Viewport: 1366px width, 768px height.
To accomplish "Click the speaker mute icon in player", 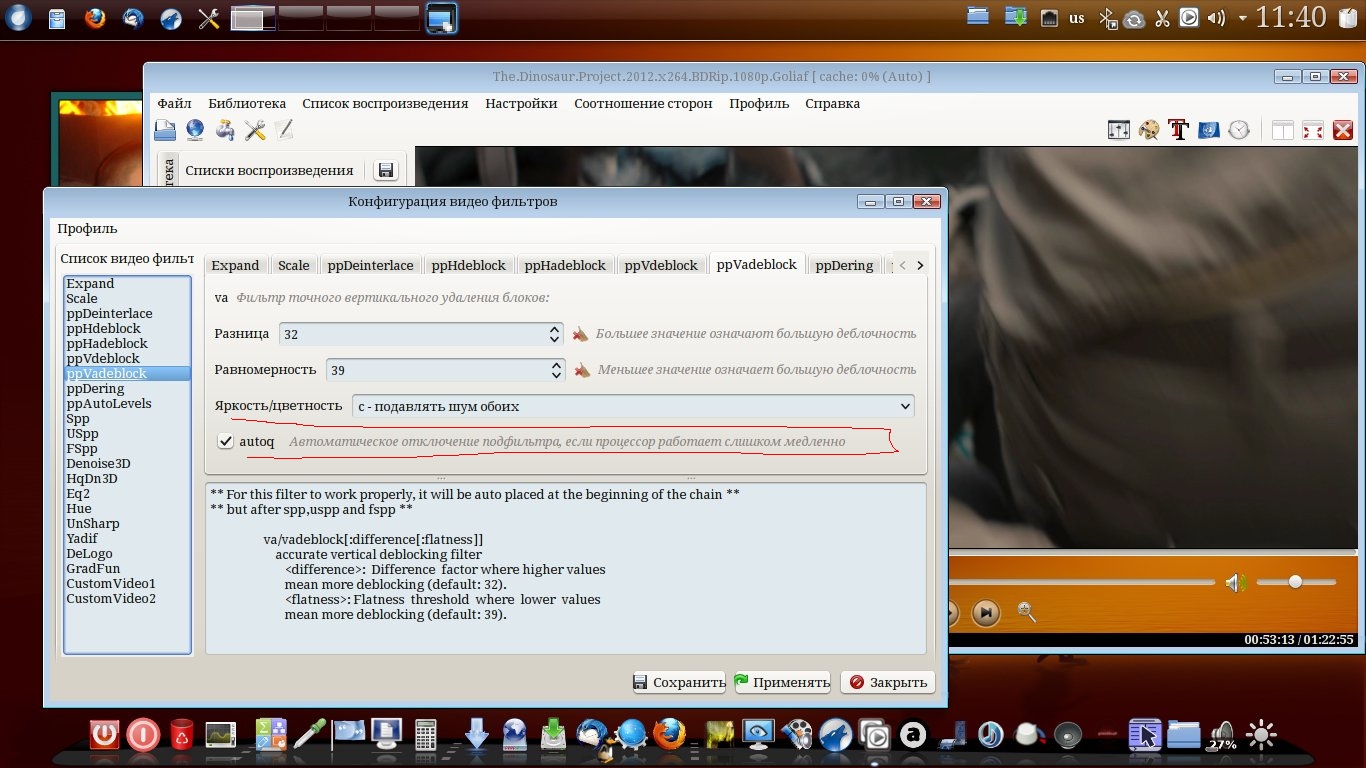I will [x=1236, y=582].
